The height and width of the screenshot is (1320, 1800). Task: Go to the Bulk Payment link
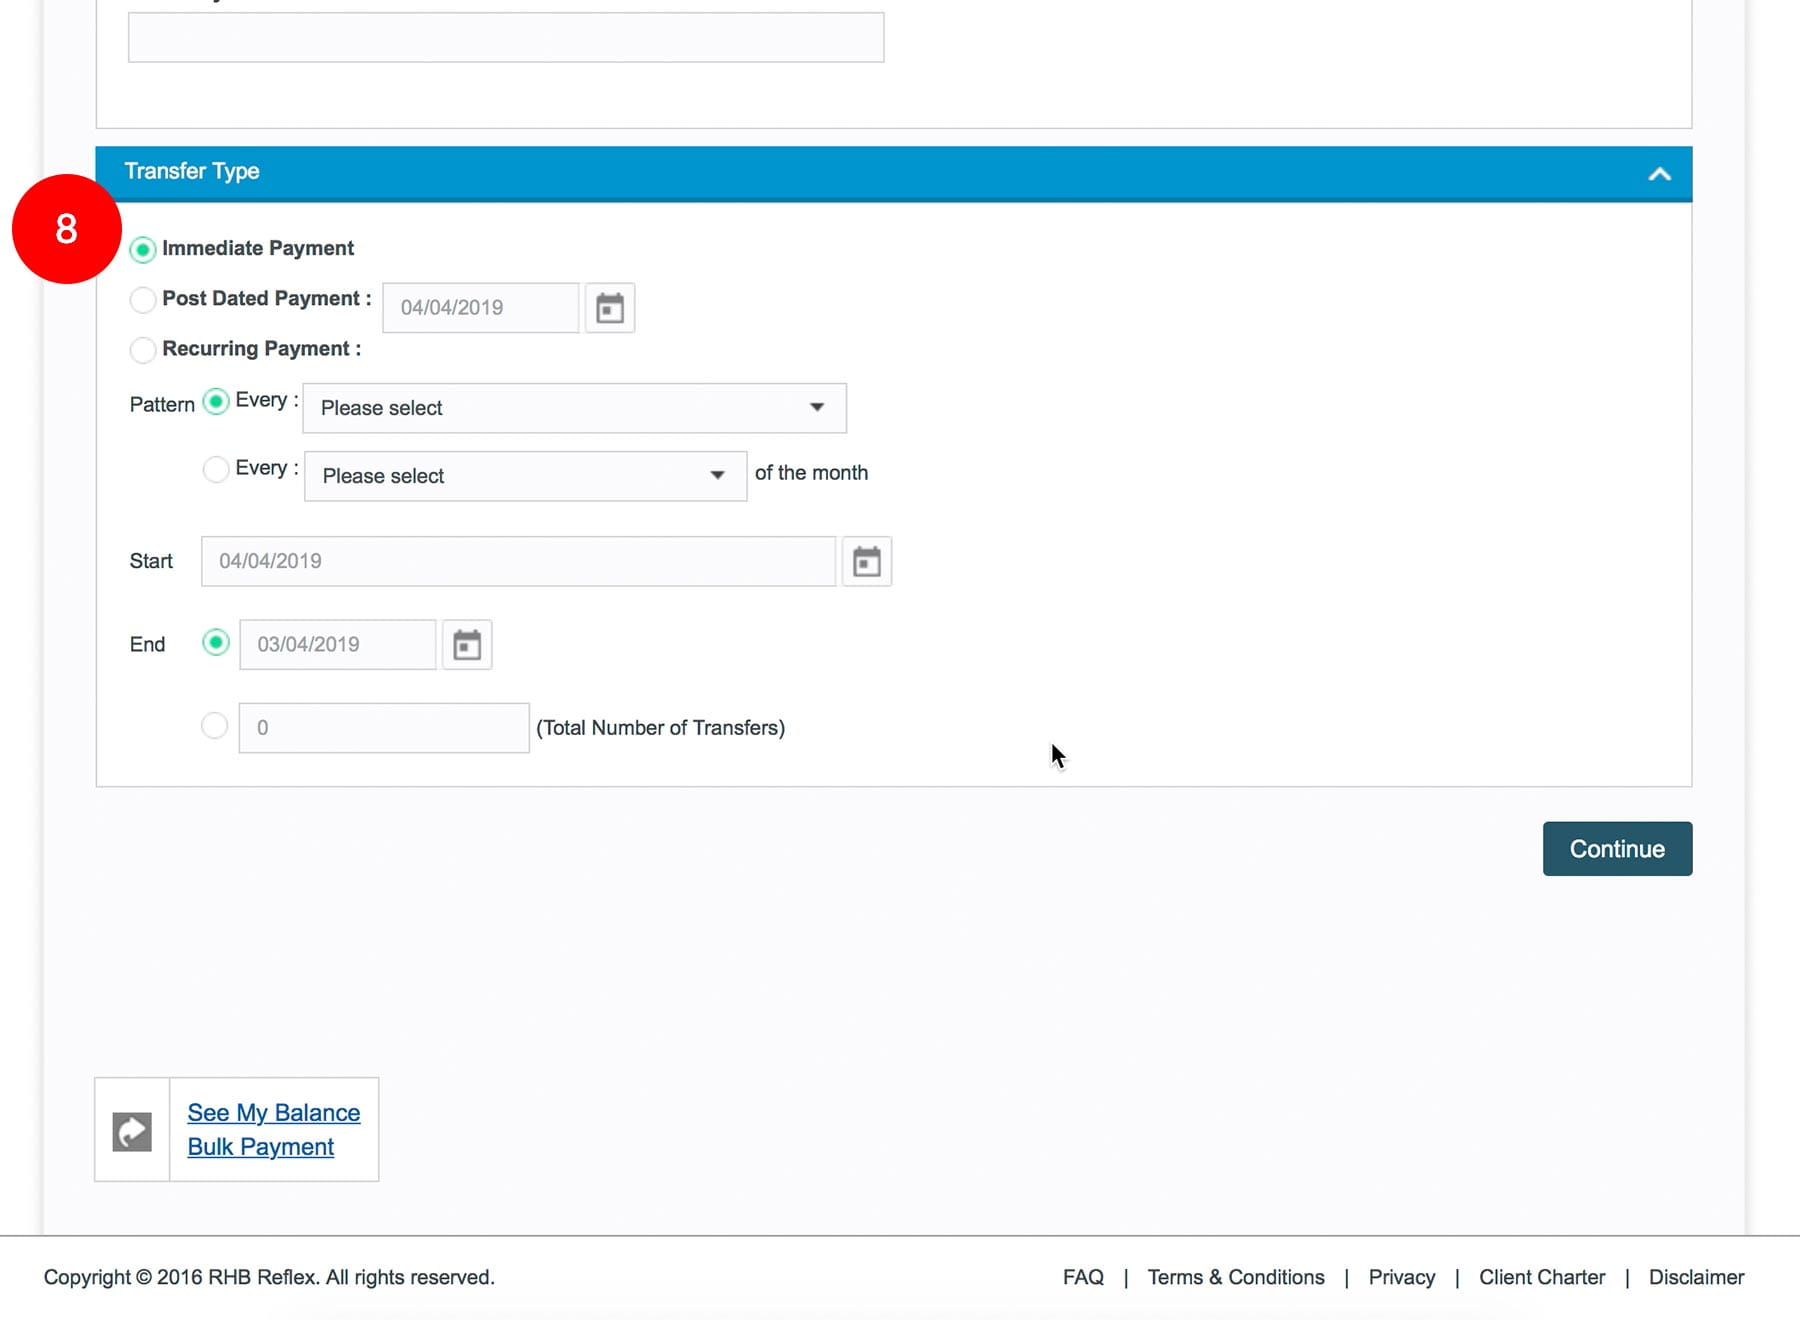coord(260,1147)
